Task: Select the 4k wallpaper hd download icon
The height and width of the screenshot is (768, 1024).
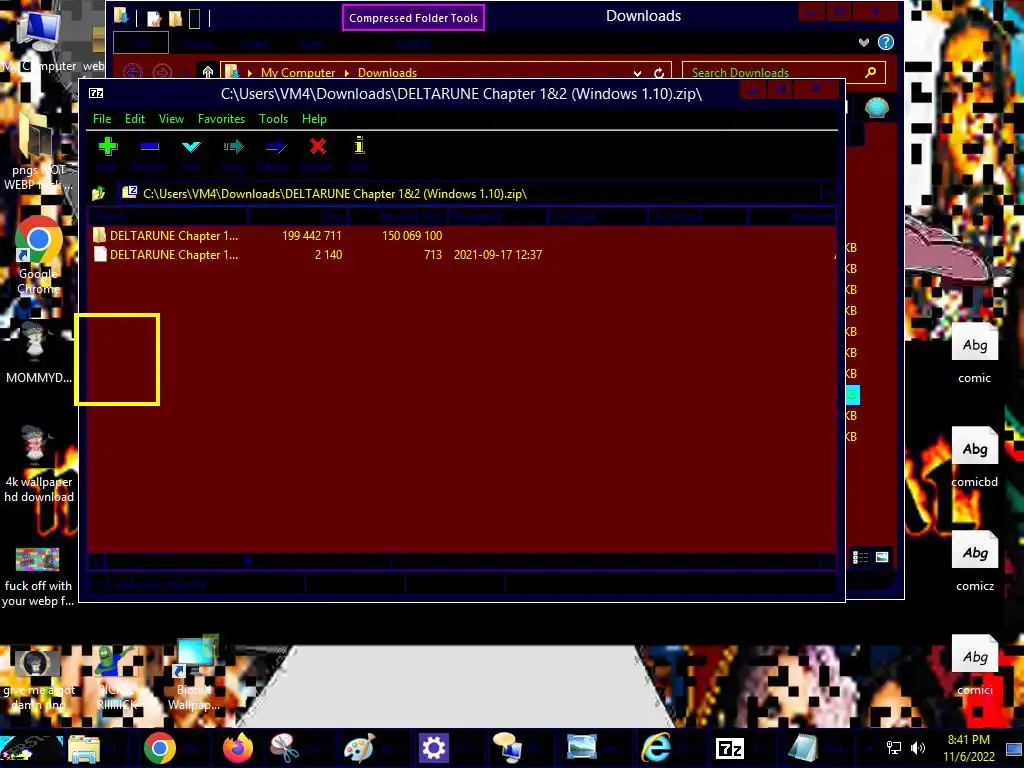Action: coord(38,464)
